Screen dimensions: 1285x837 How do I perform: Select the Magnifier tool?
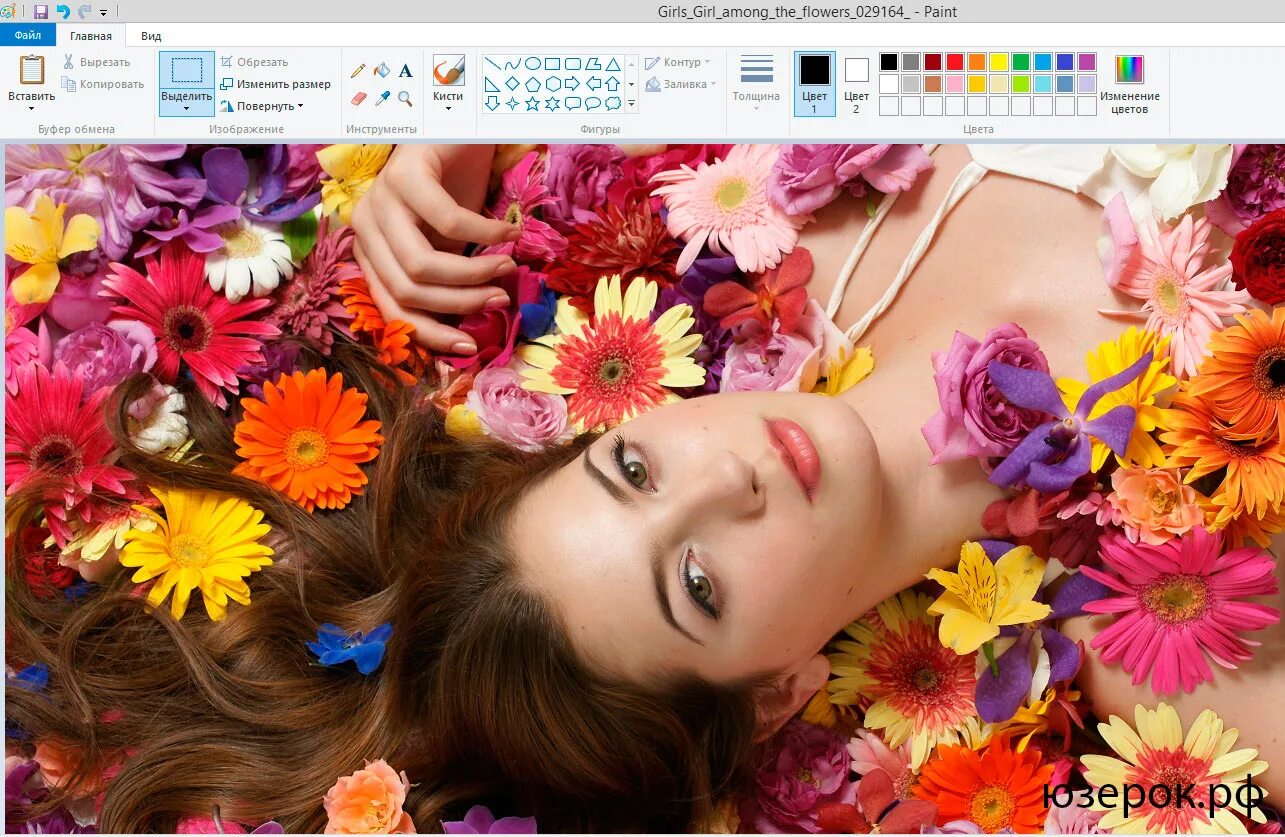405,98
